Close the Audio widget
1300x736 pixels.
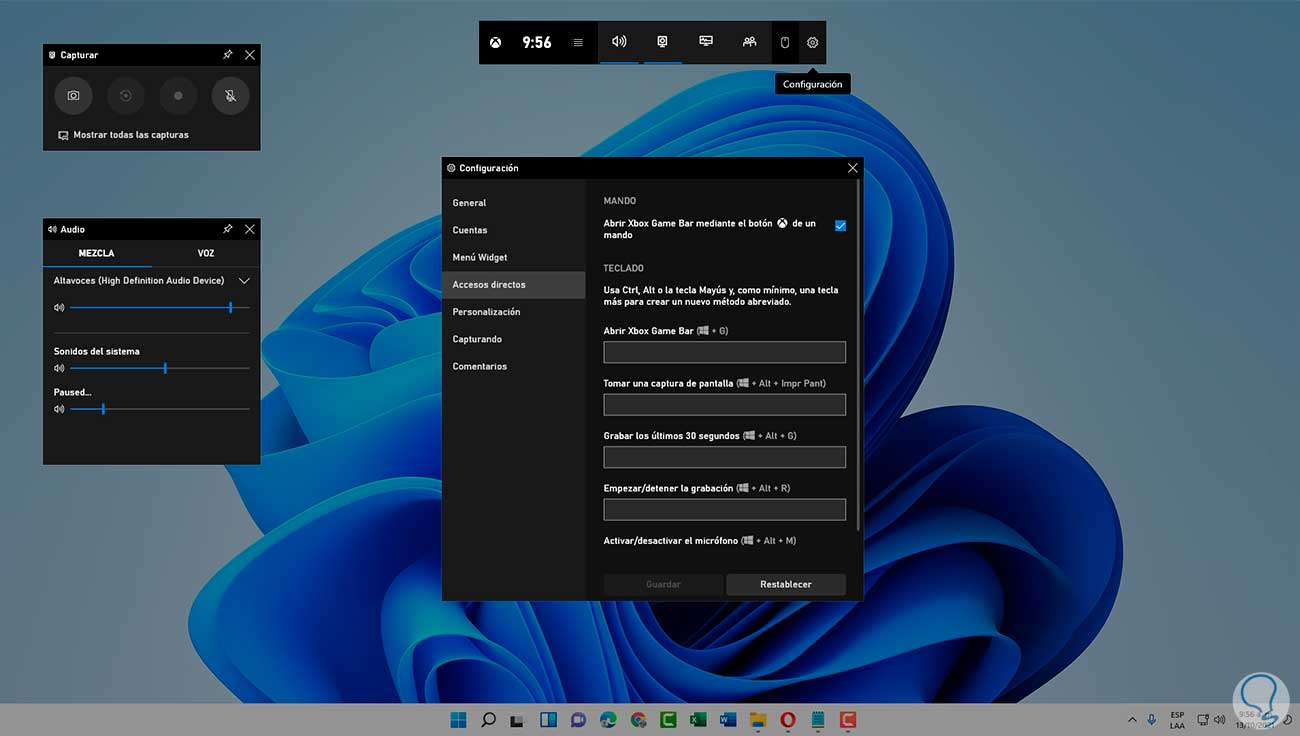pyautogui.click(x=250, y=229)
